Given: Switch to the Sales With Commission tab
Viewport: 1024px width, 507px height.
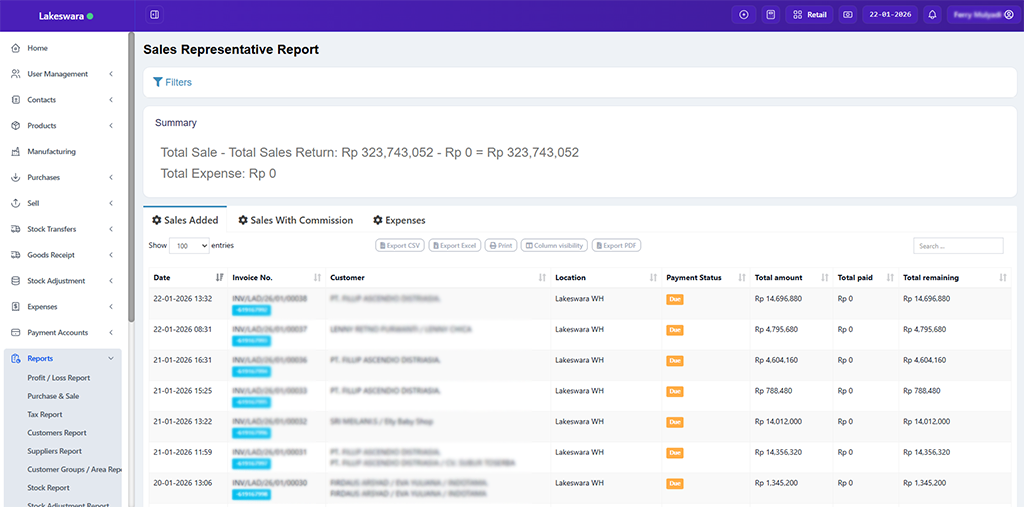Looking at the screenshot, I should point(295,220).
